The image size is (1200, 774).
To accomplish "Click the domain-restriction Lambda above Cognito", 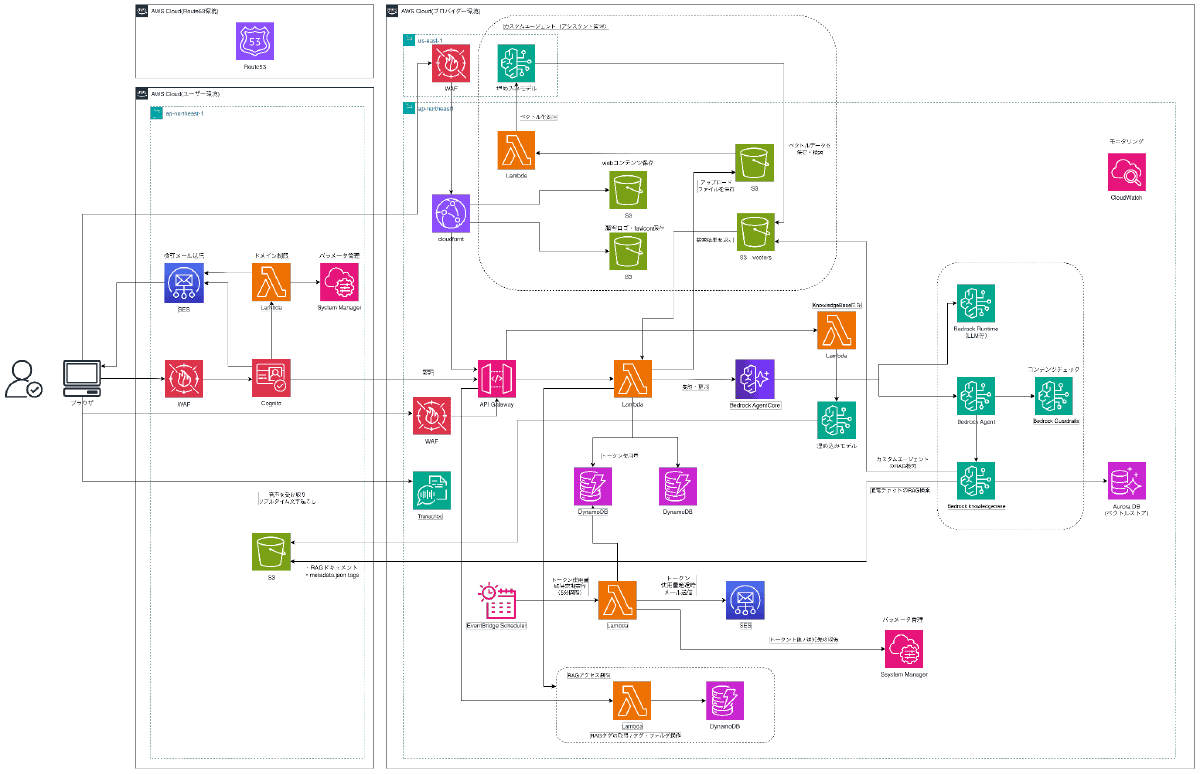I will (271, 282).
